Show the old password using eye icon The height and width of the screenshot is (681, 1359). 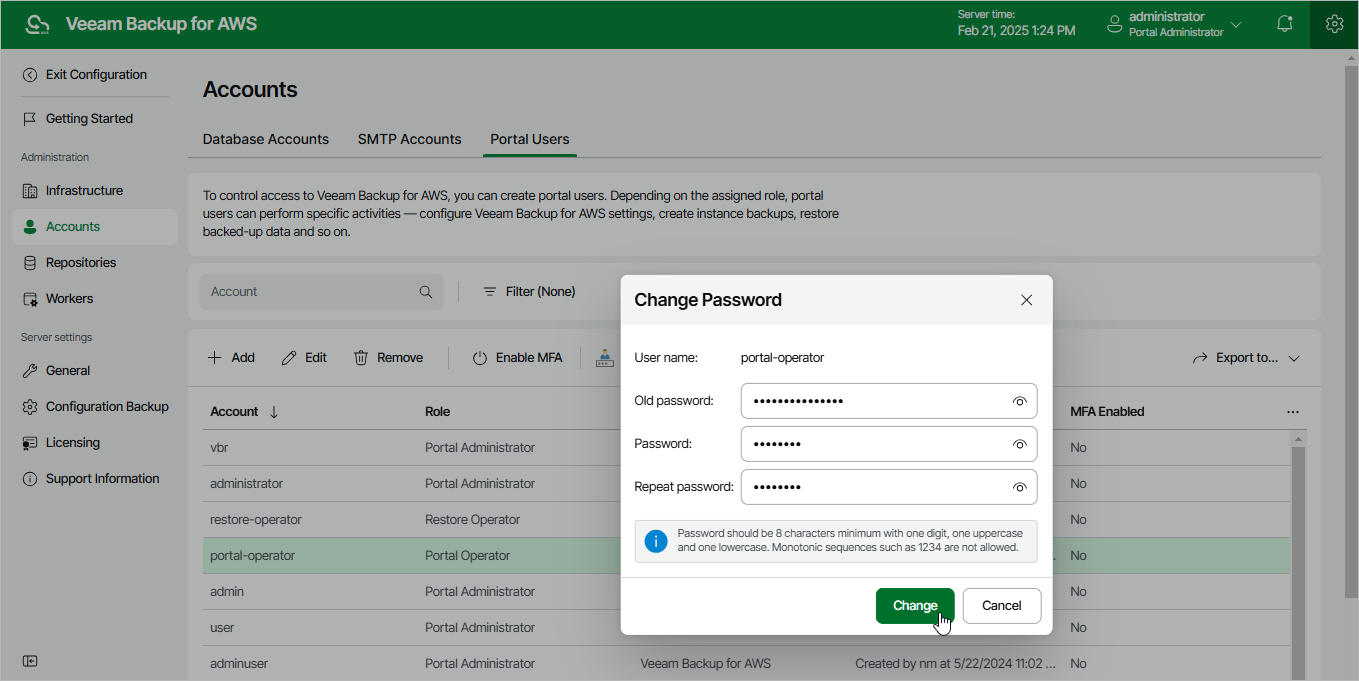(1019, 401)
